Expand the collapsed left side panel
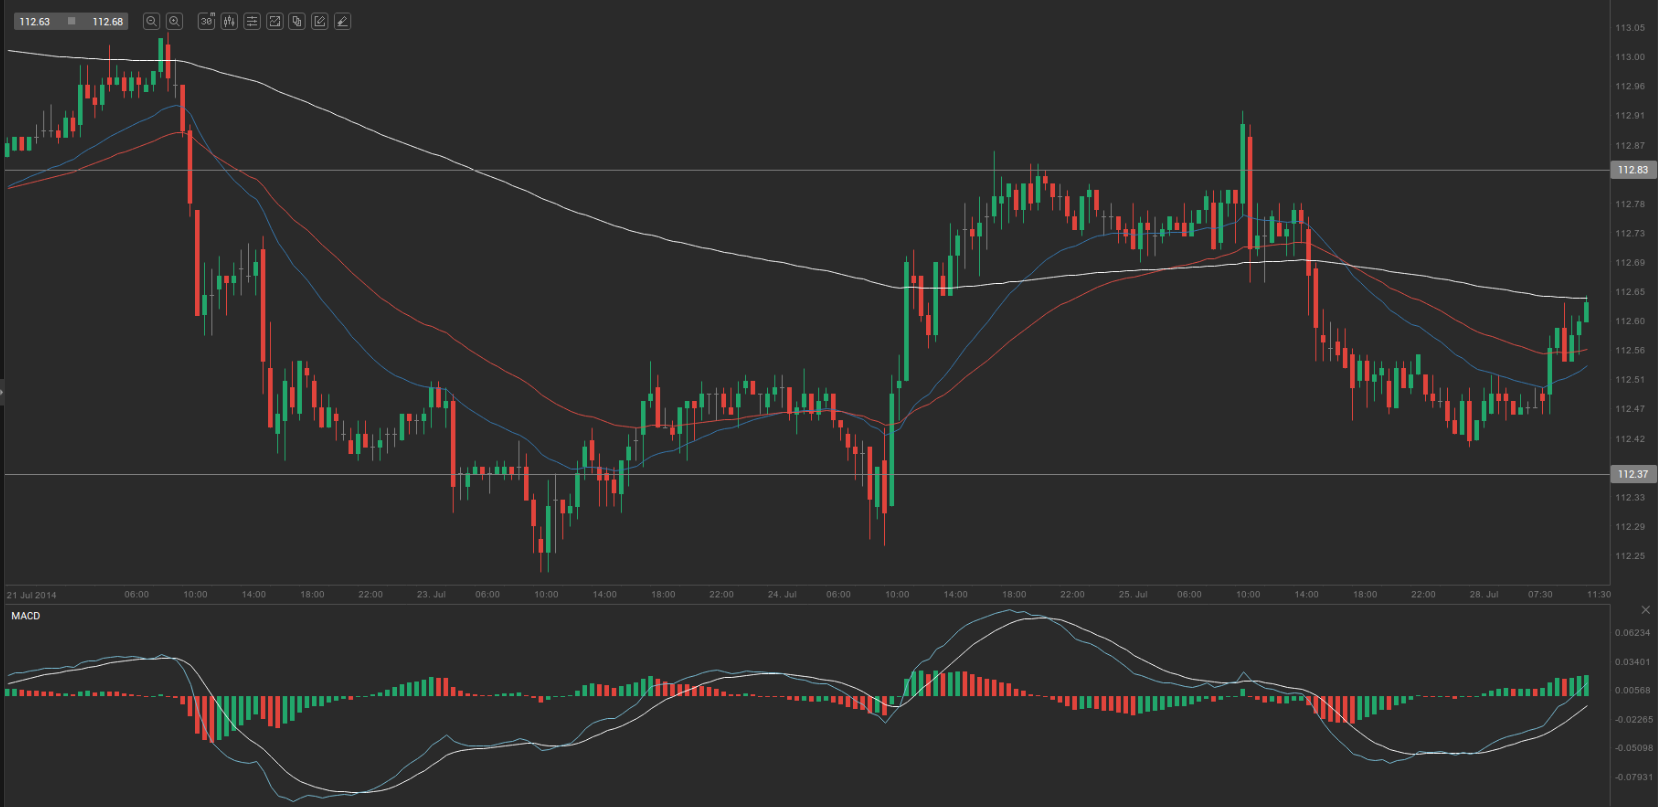This screenshot has width=1658, height=807. click(x=2, y=392)
